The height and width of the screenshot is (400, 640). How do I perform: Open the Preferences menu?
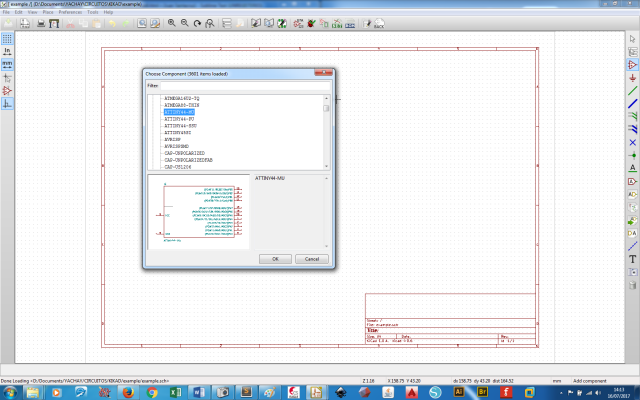(70, 12)
